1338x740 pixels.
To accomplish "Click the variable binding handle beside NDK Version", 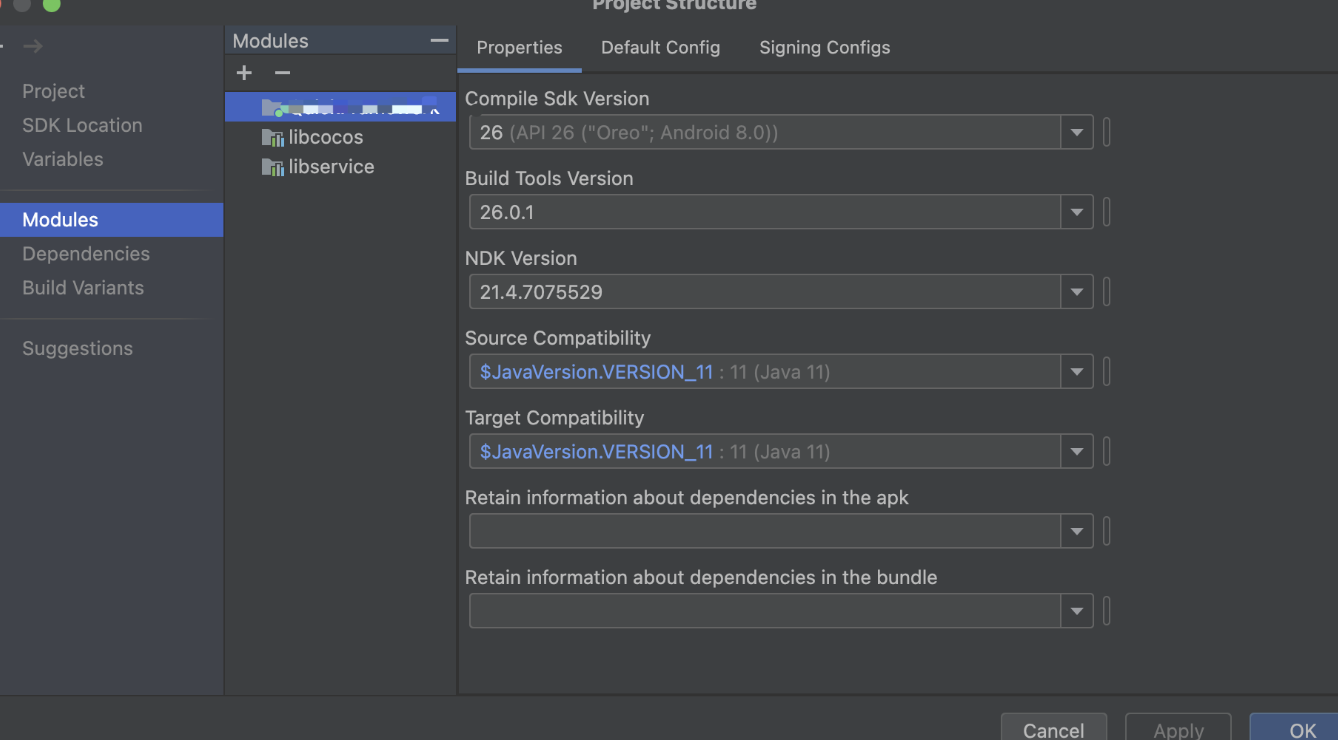I will [x=1107, y=292].
